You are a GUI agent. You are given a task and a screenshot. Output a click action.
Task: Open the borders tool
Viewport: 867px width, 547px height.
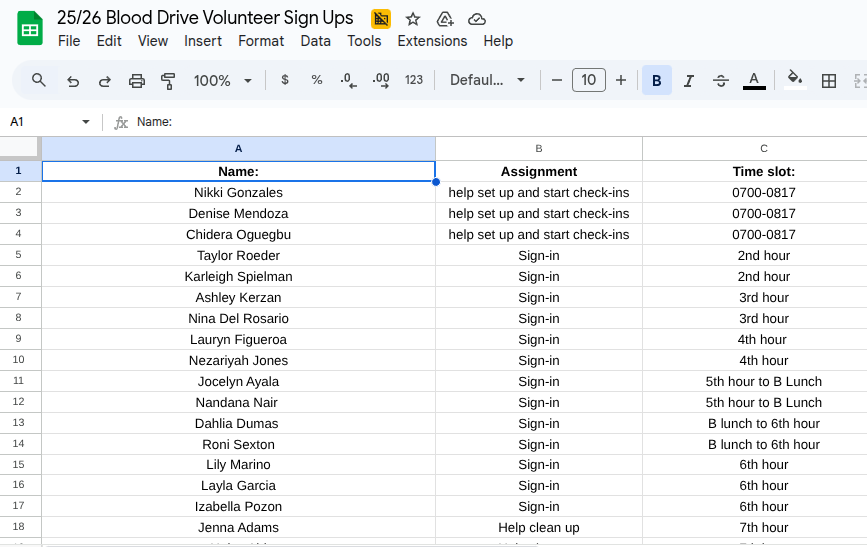click(828, 80)
